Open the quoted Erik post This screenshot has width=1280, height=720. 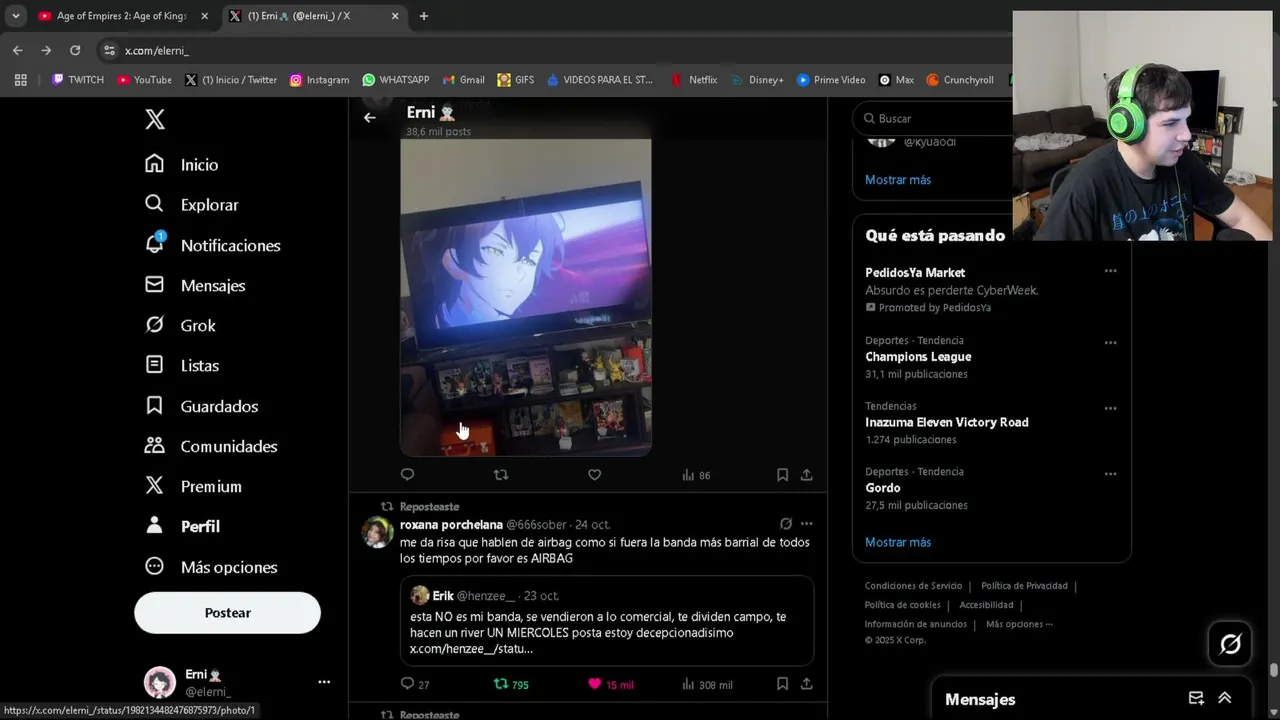coord(606,621)
